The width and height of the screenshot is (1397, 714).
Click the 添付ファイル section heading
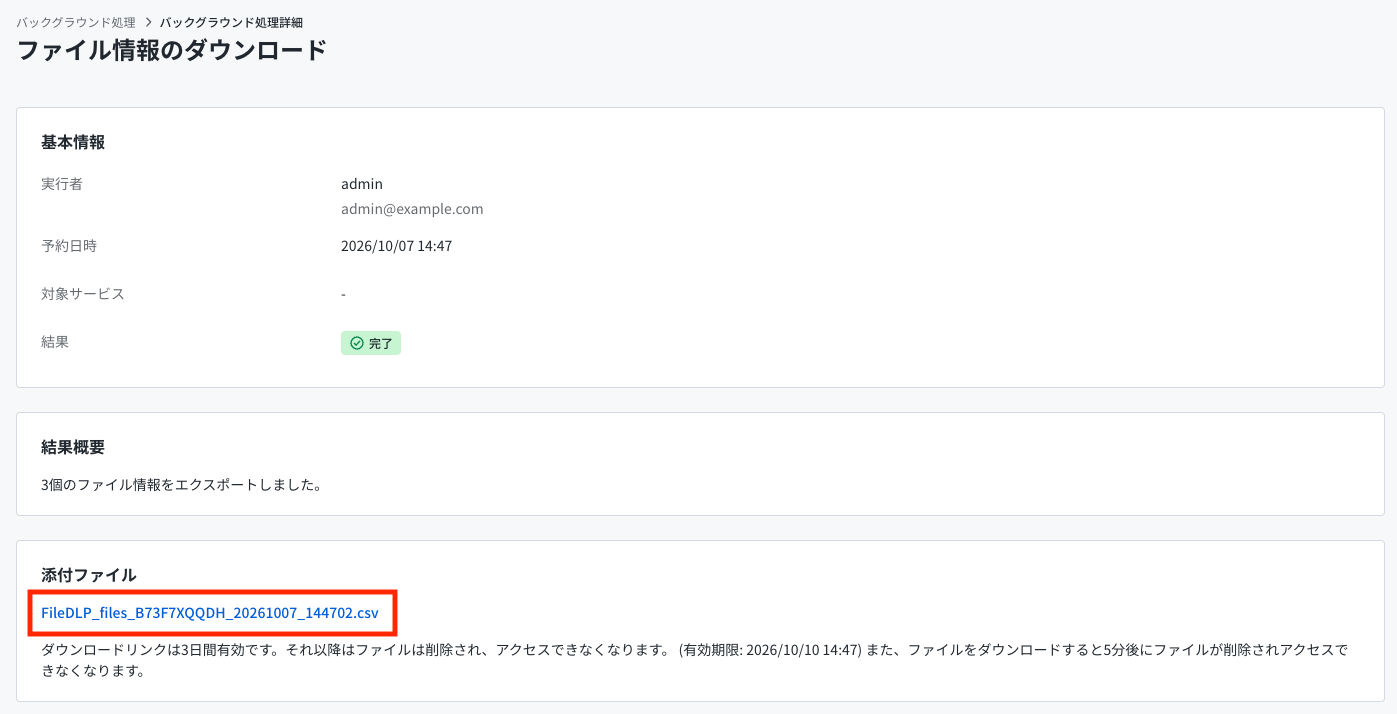[x=89, y=574]
